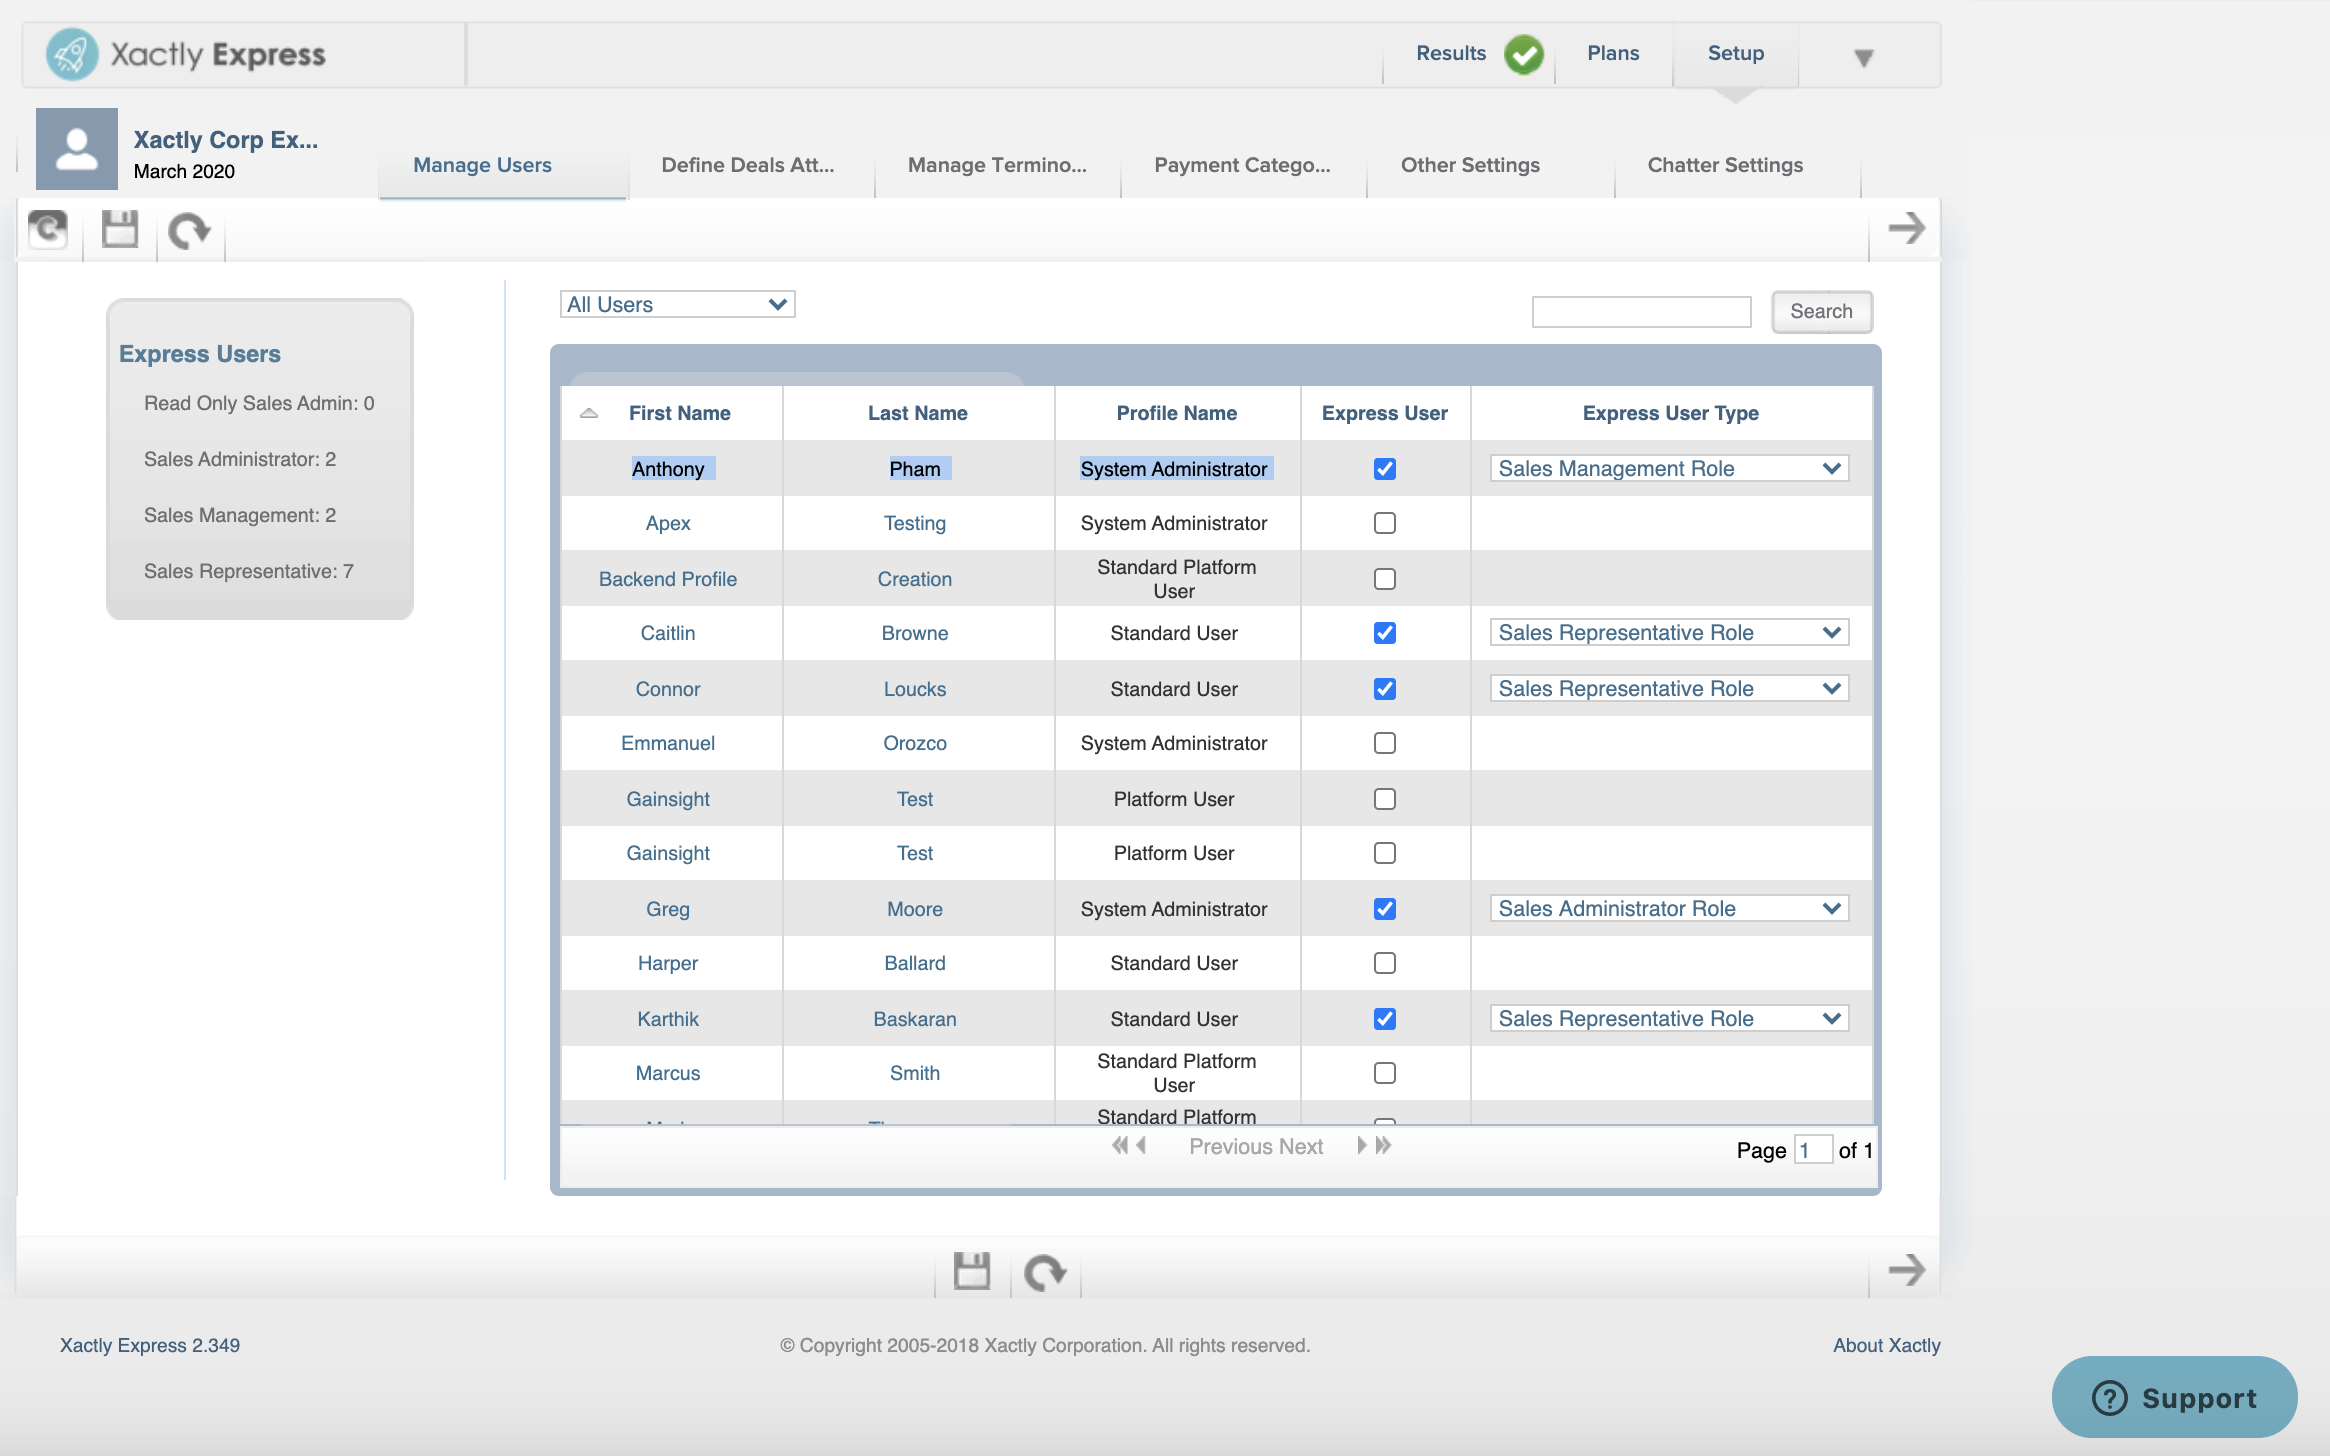Click the top toolbar save disk icon
The width and height of the screenshot is (2330, 1456).
120,229
